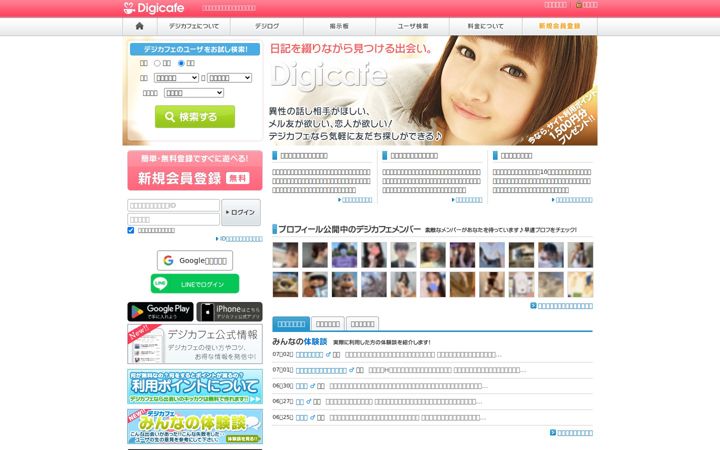Click the みんなの体験談 section heading

[x=299, y=342]
